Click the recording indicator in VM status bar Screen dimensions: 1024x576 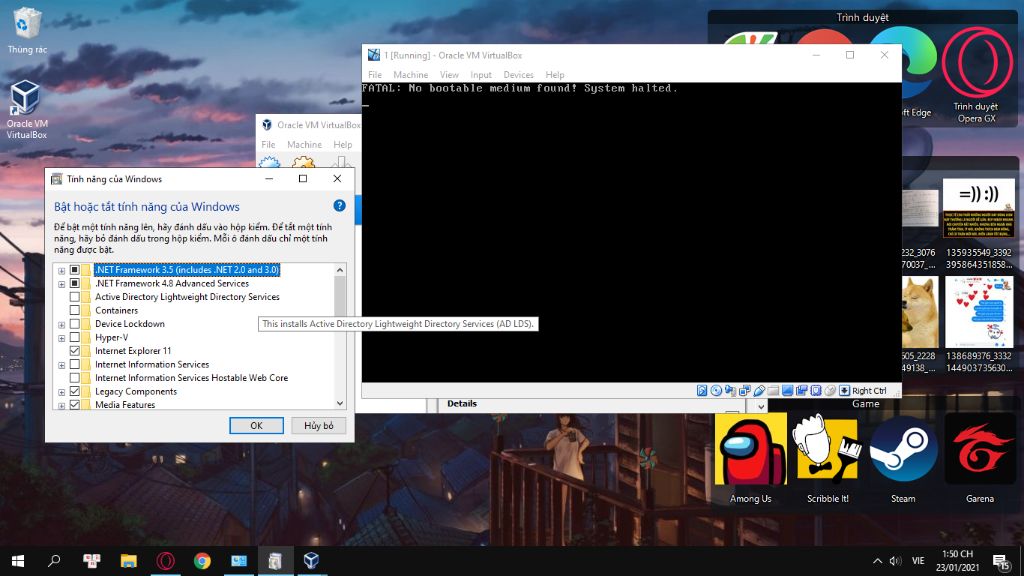pyautogui.click(x=802, y=391)
